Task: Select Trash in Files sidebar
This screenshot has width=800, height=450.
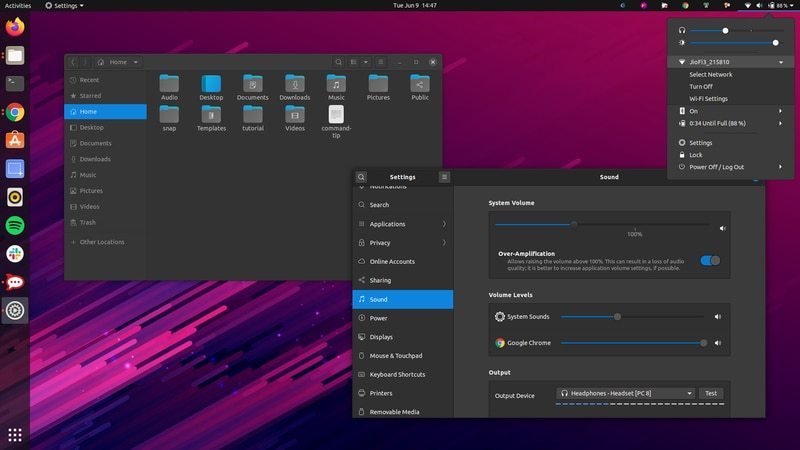Action: pyautogui.click(x=88, y=222)
